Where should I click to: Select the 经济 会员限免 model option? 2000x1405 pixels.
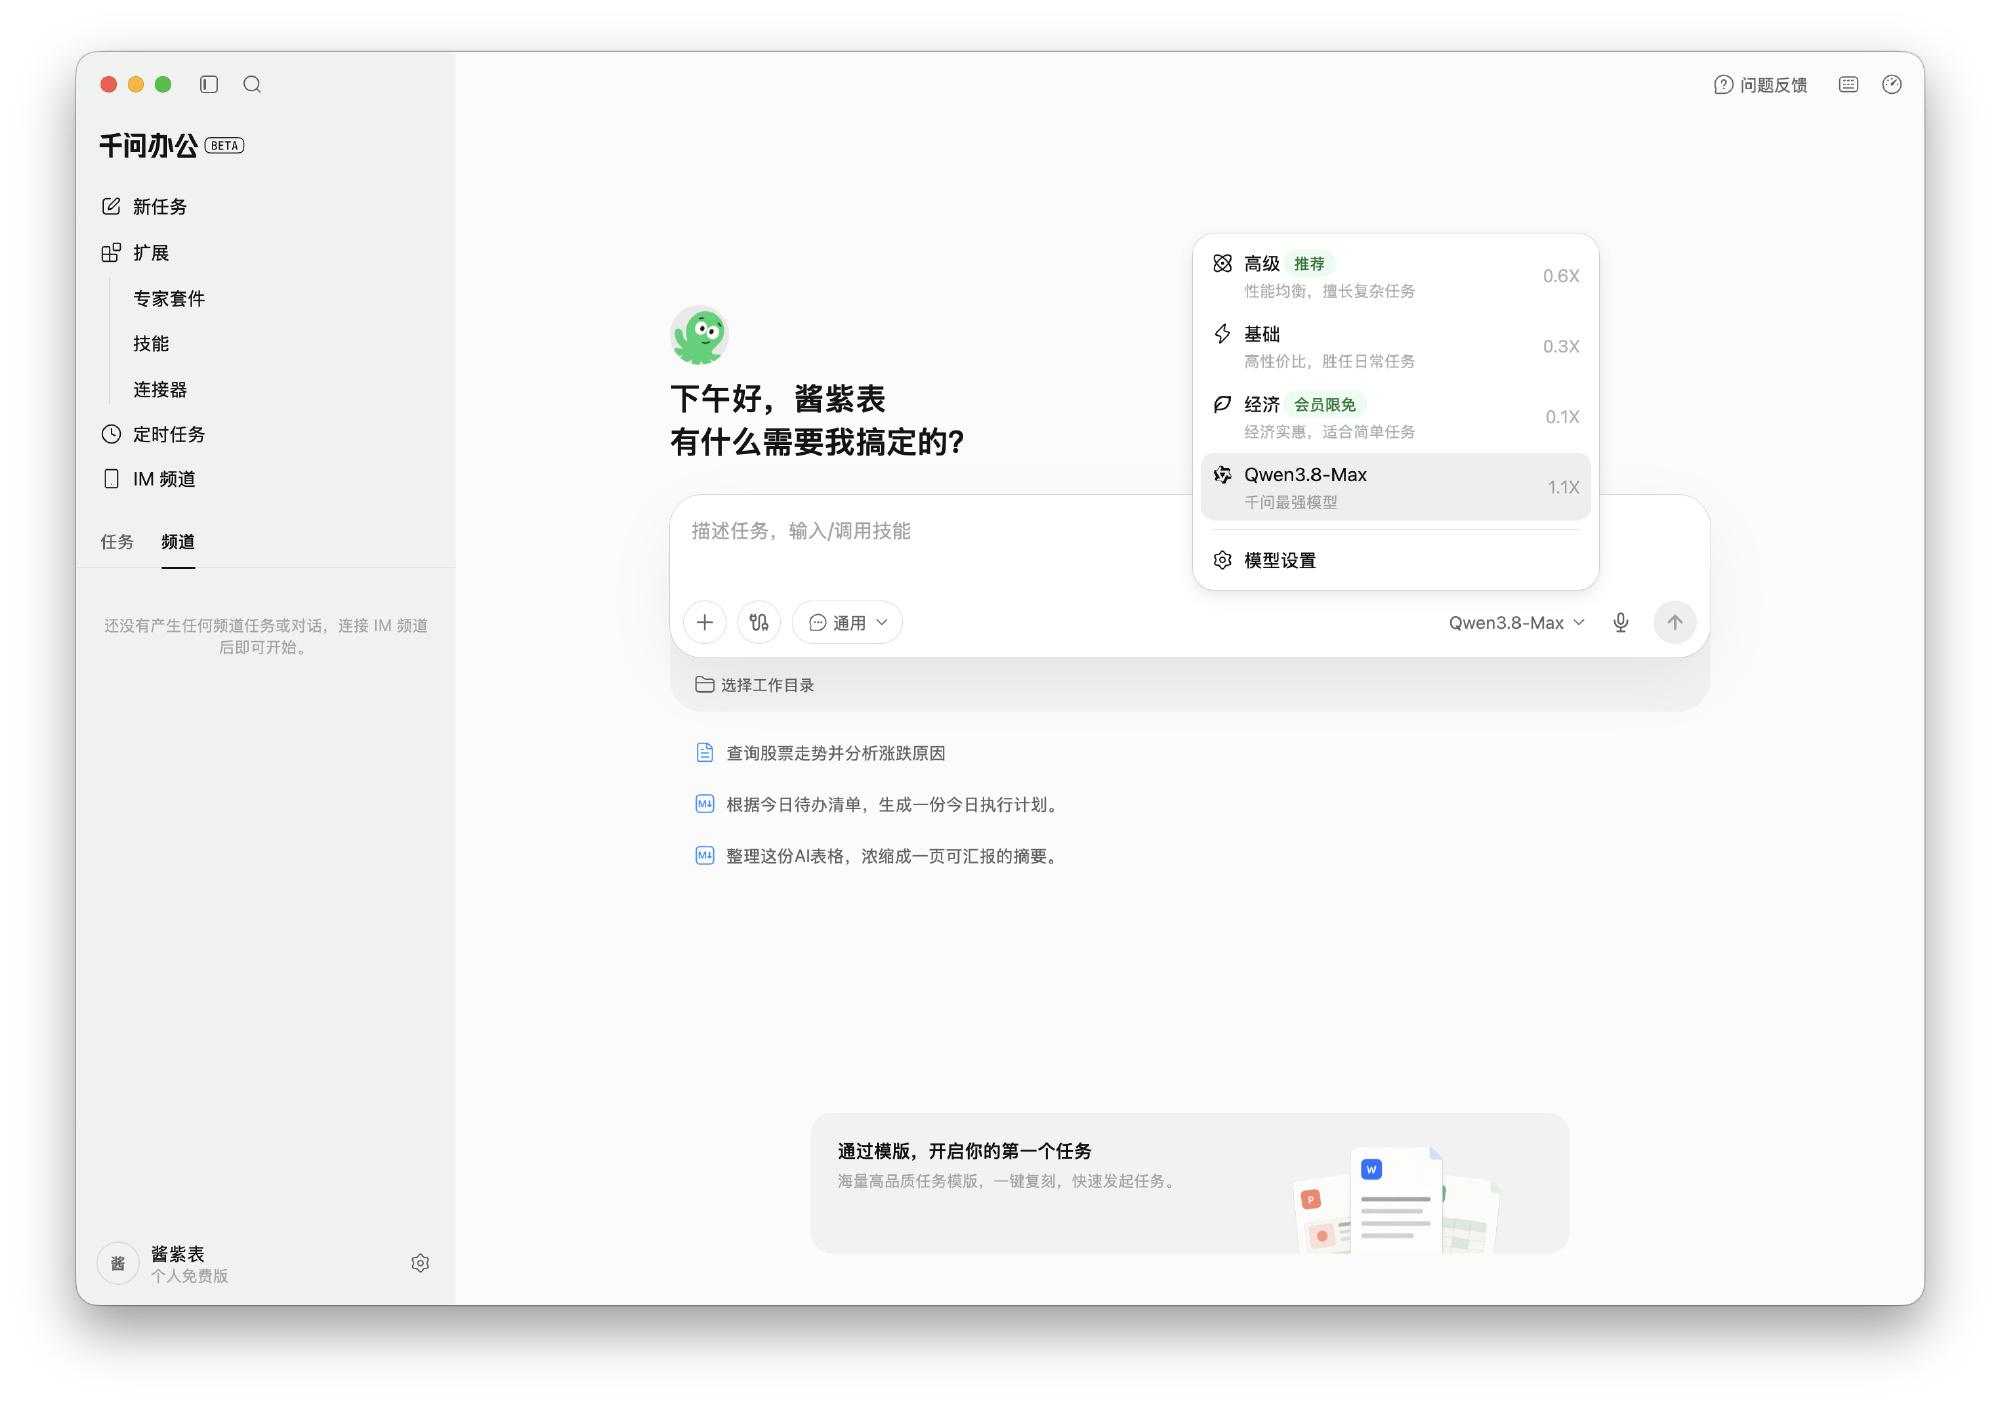[1395, 417]
